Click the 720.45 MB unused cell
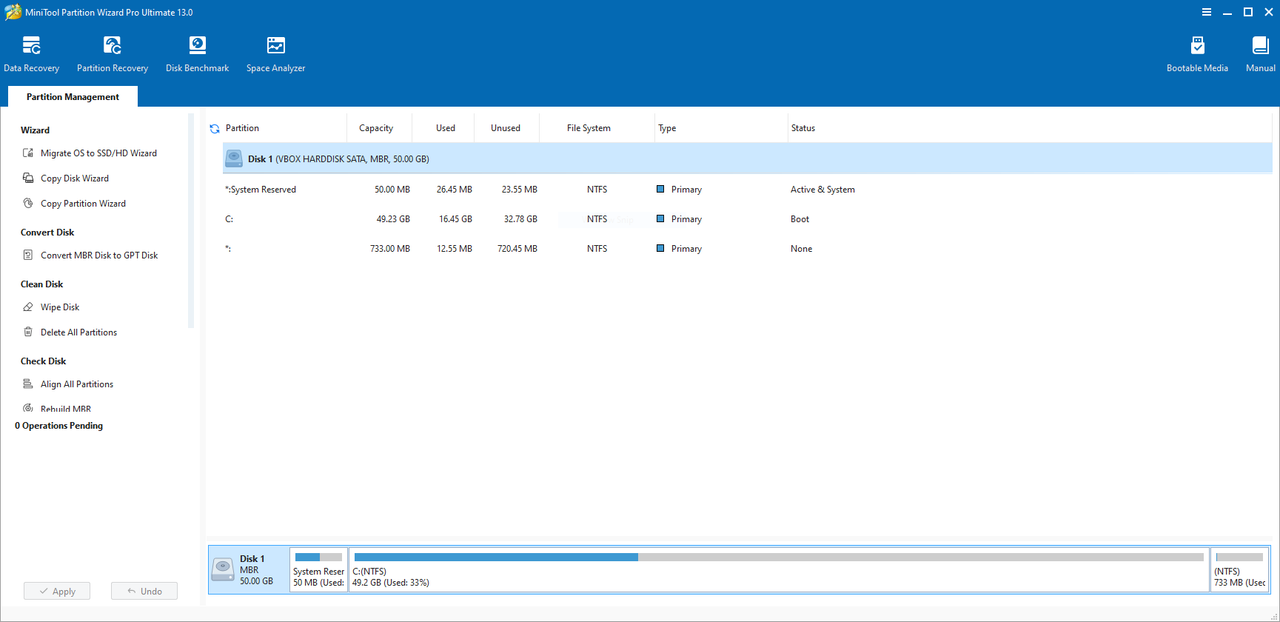 click(x=517, y=248)
